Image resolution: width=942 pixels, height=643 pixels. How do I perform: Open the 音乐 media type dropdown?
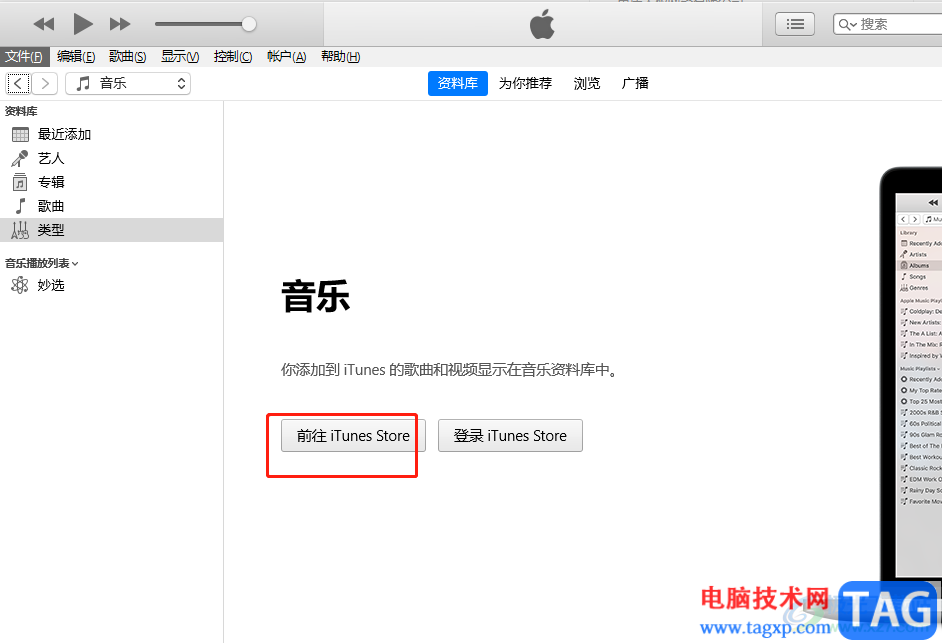tap(128, 84)
